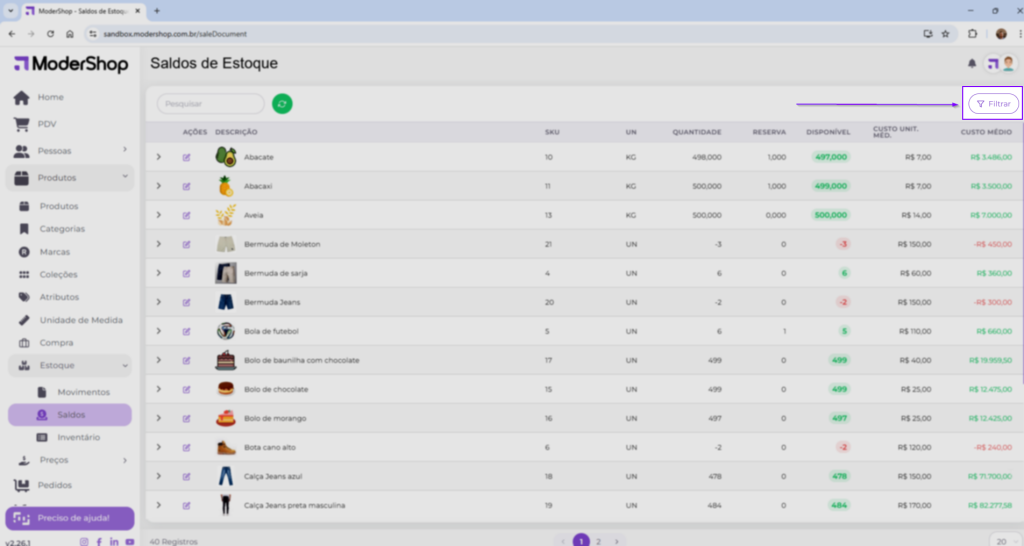Image resolution: width=1024 pixels, height=546 pixels.
Task: Click the green refresh icon button
Action: pyautogui.click(x=282, y=103)
